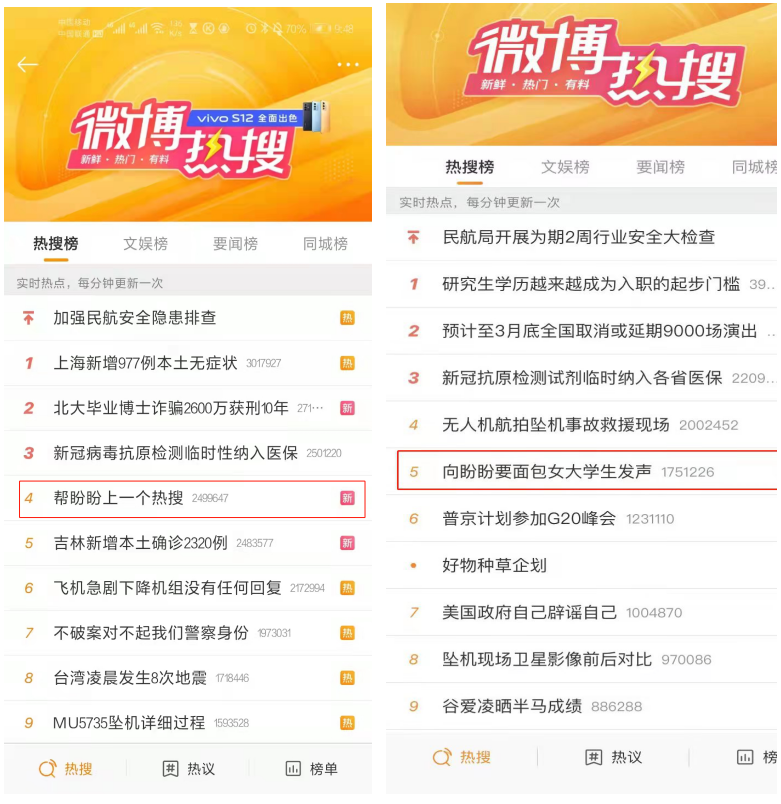The width and height of the screenshot is (781, 804).
Task: Open trending topic 北大毕业博士诈骗2600万获刑10年
Action: coord(188,408)
